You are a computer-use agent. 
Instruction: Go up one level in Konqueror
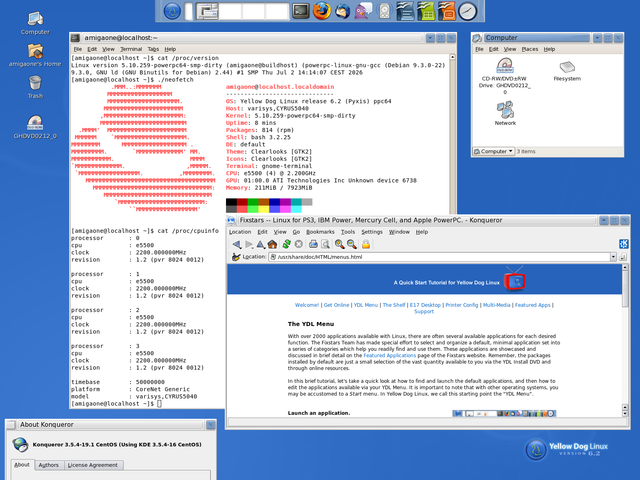click(x=260, y=244)
